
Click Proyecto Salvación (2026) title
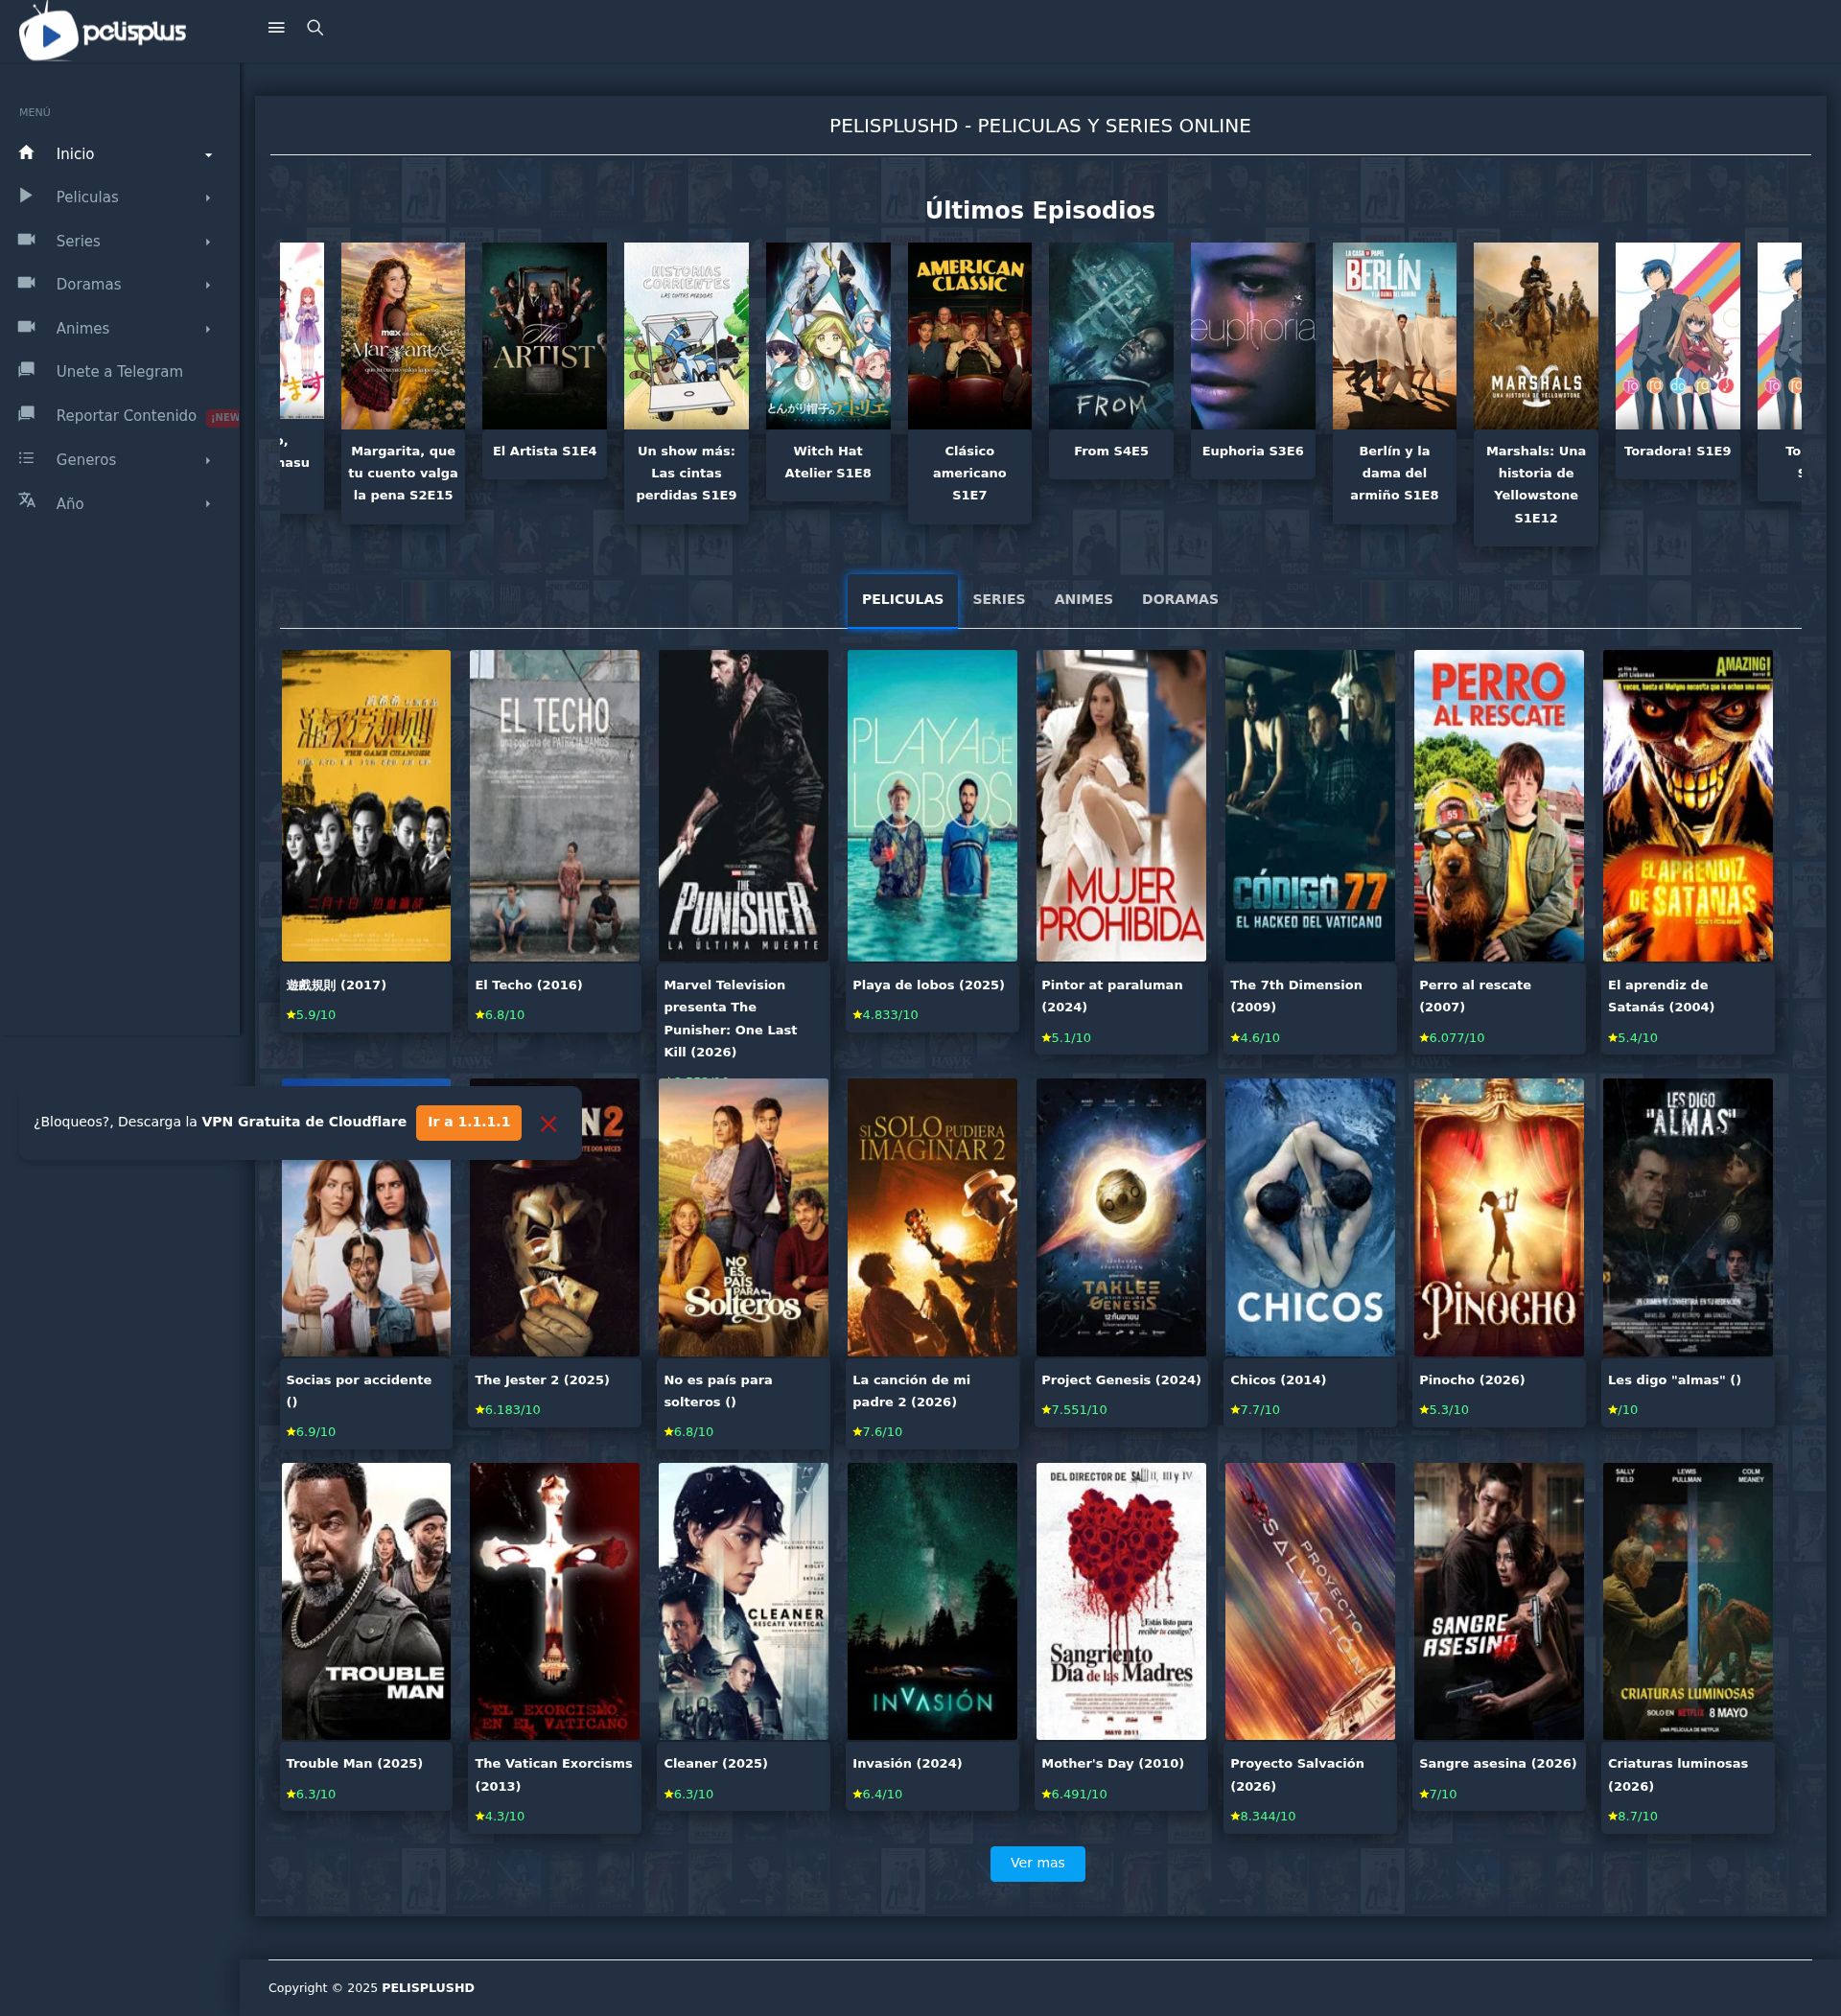1296,1775
